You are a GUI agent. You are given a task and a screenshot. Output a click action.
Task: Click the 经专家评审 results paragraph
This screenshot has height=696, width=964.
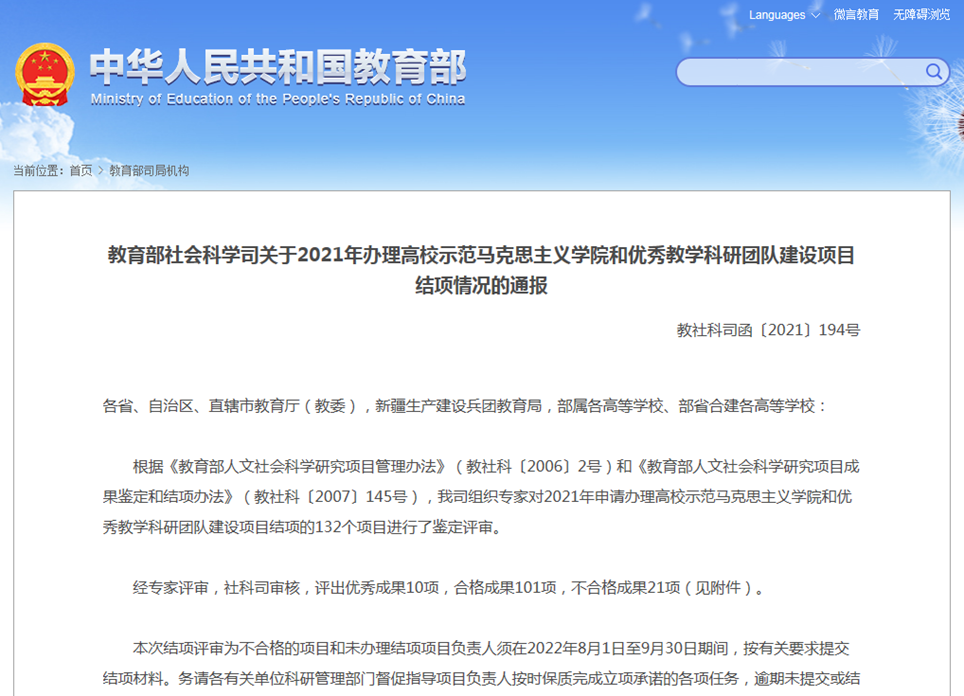click(450, 588)
